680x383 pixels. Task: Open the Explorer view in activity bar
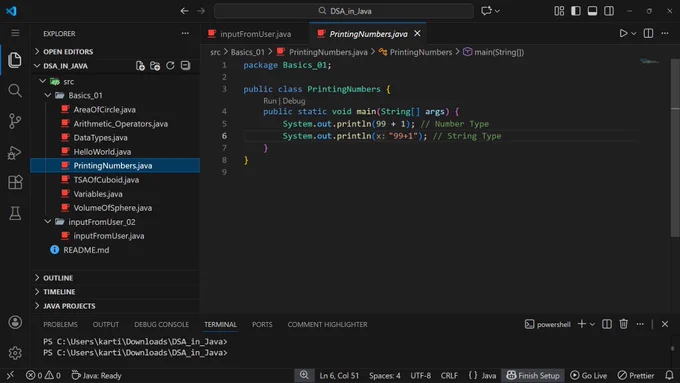tap(15, 60)
